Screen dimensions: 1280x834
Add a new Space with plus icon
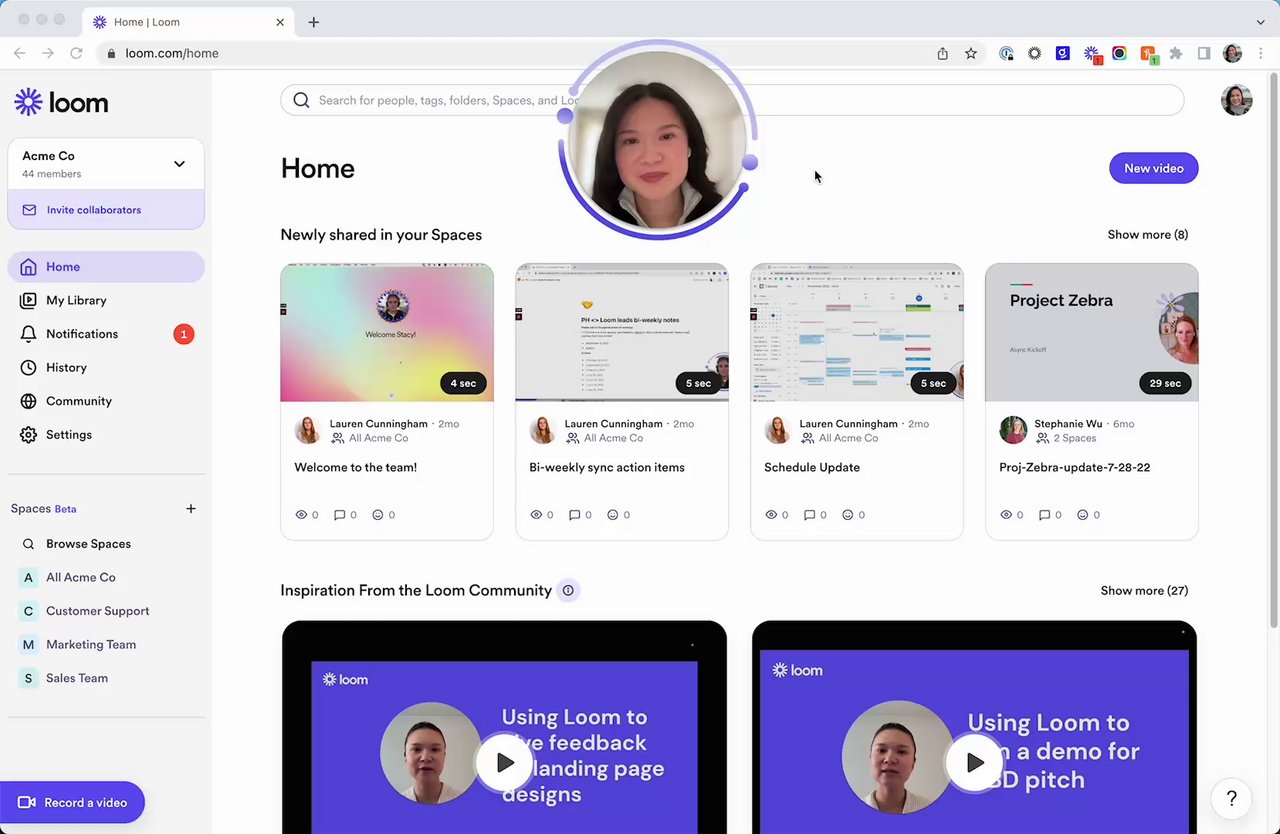(x=191, y=509)
